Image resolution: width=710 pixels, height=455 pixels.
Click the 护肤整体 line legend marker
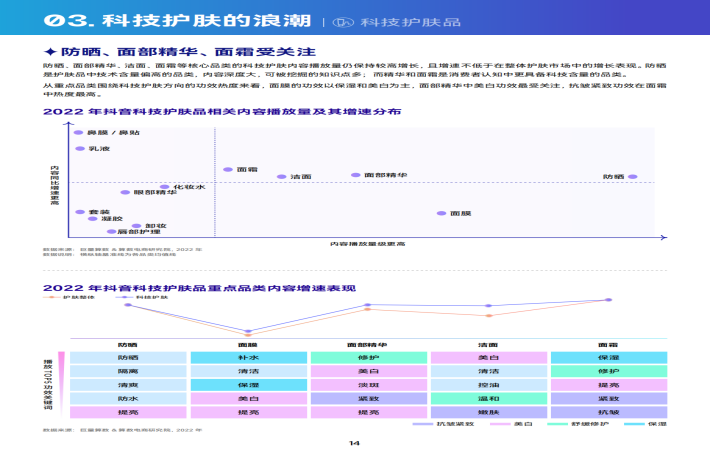coord(56,297)
